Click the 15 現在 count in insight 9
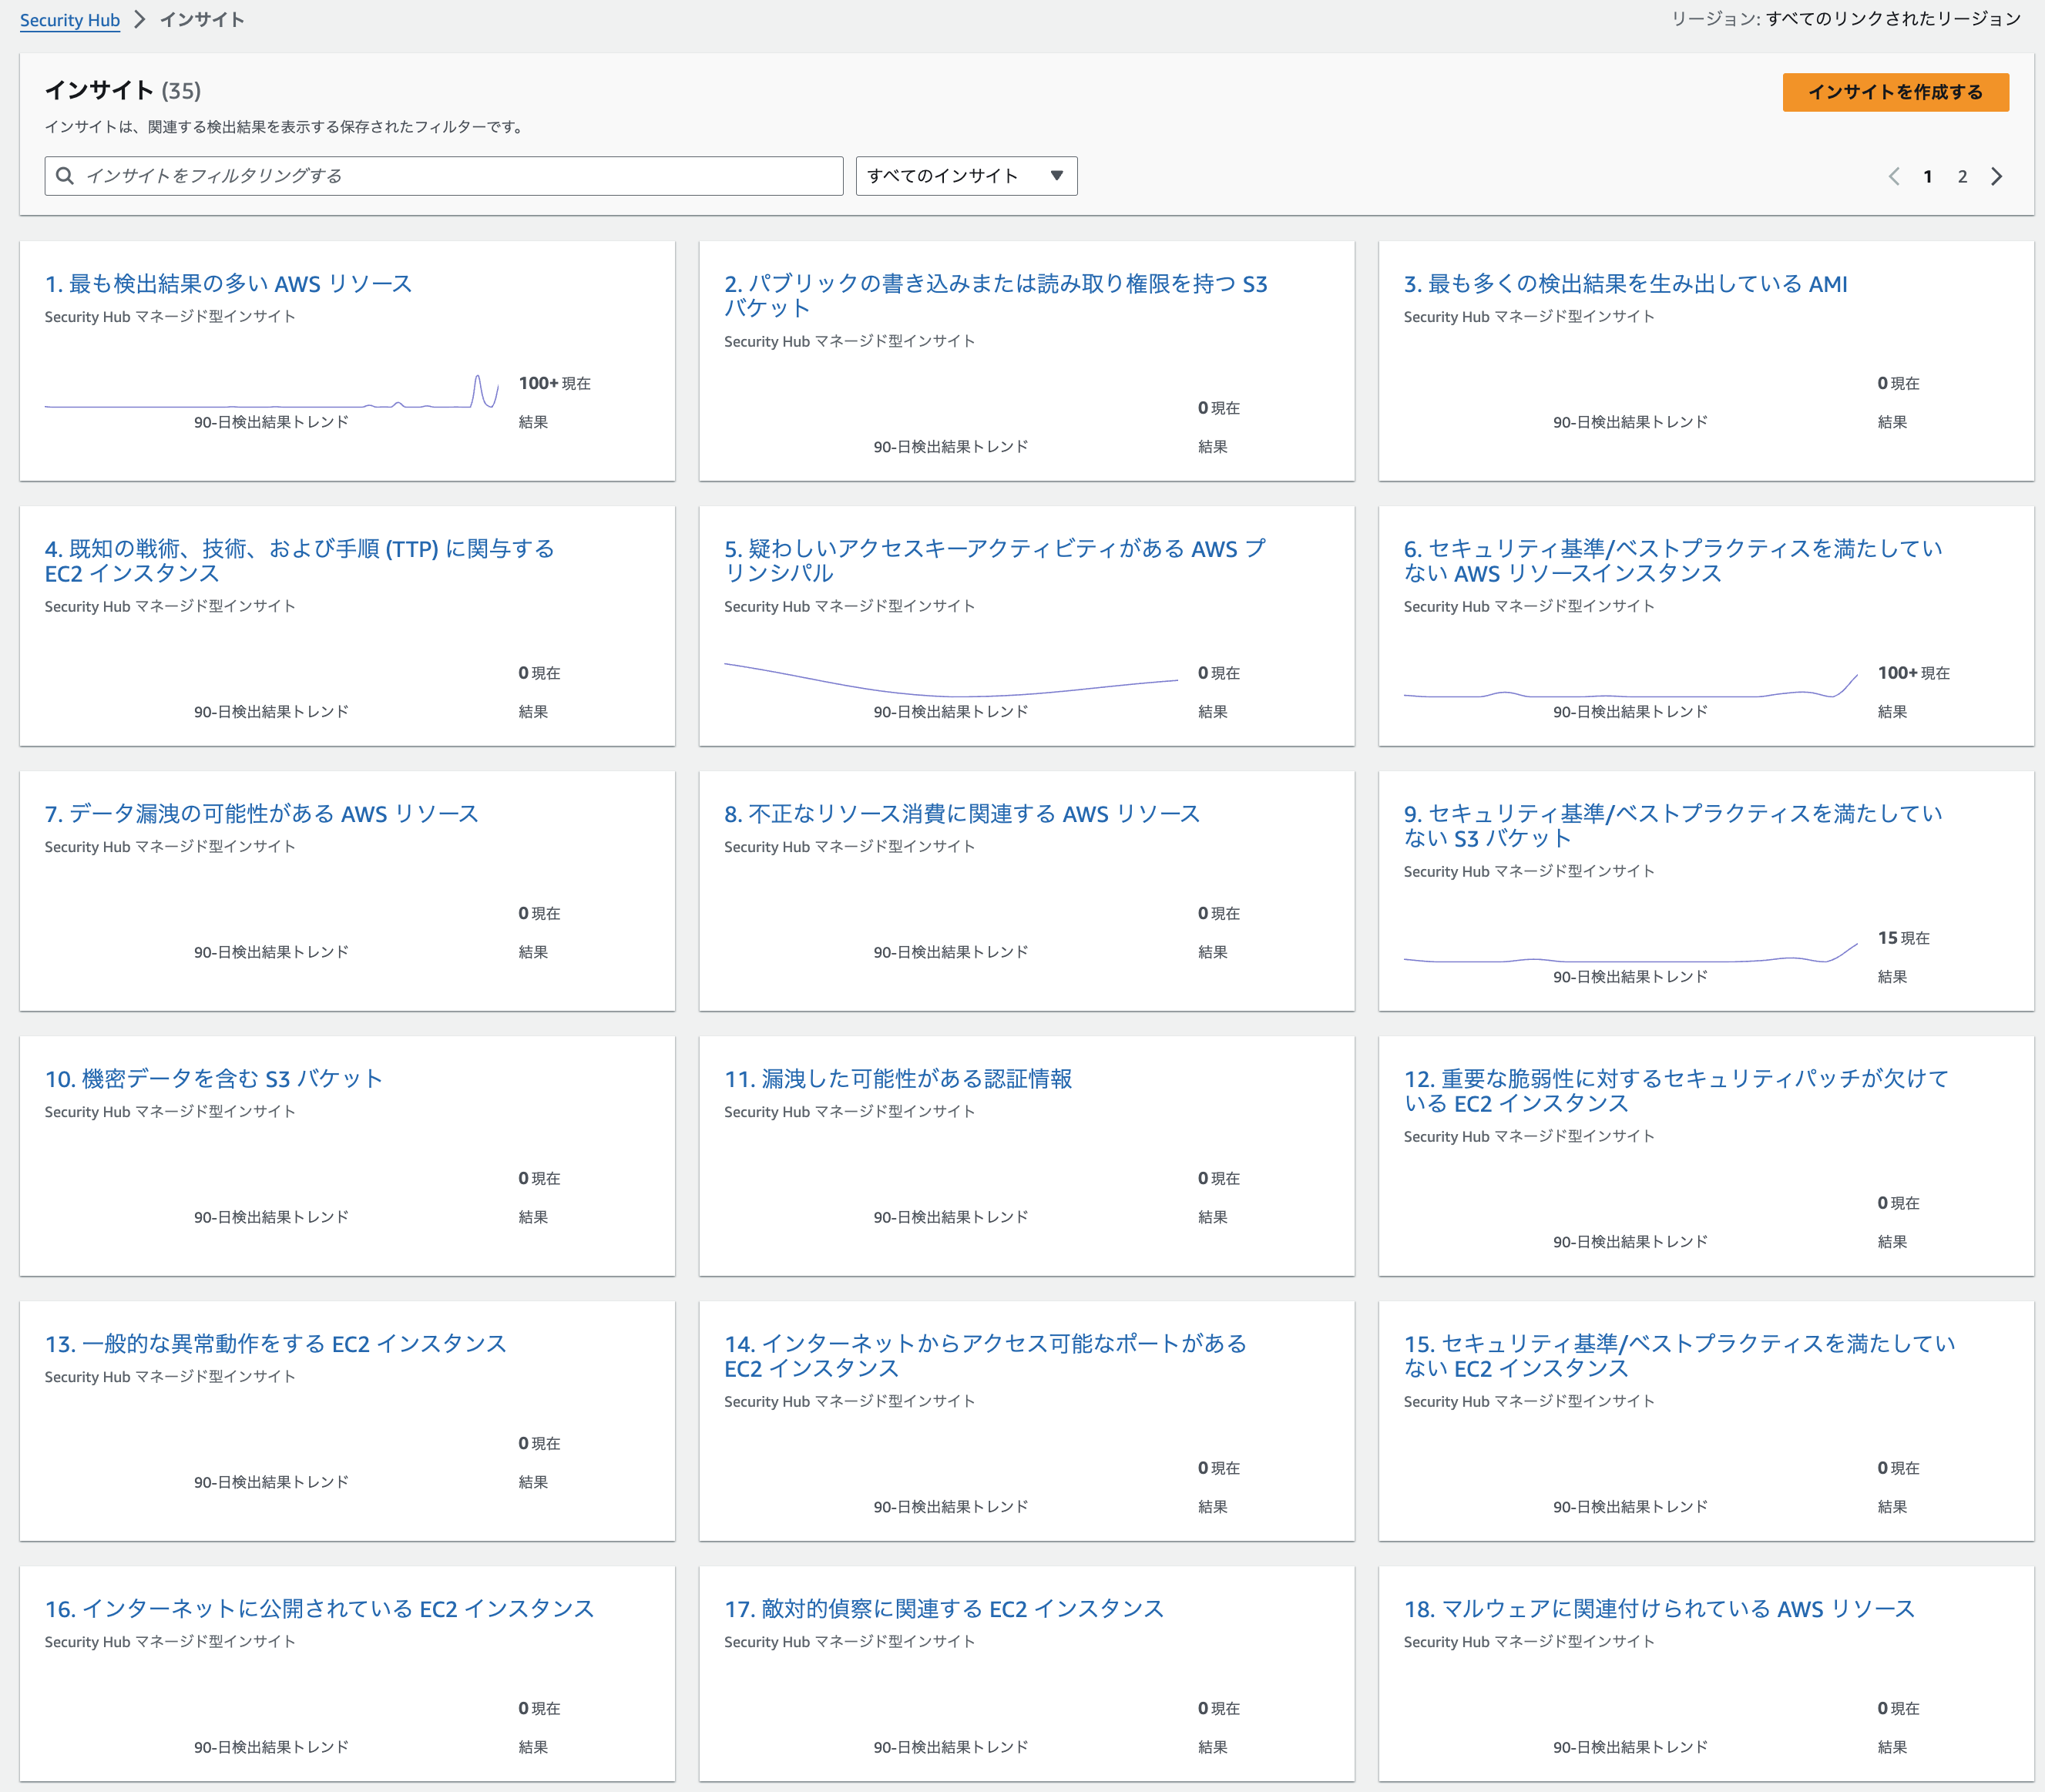2045x1792 pixels. click(1903, 939)
